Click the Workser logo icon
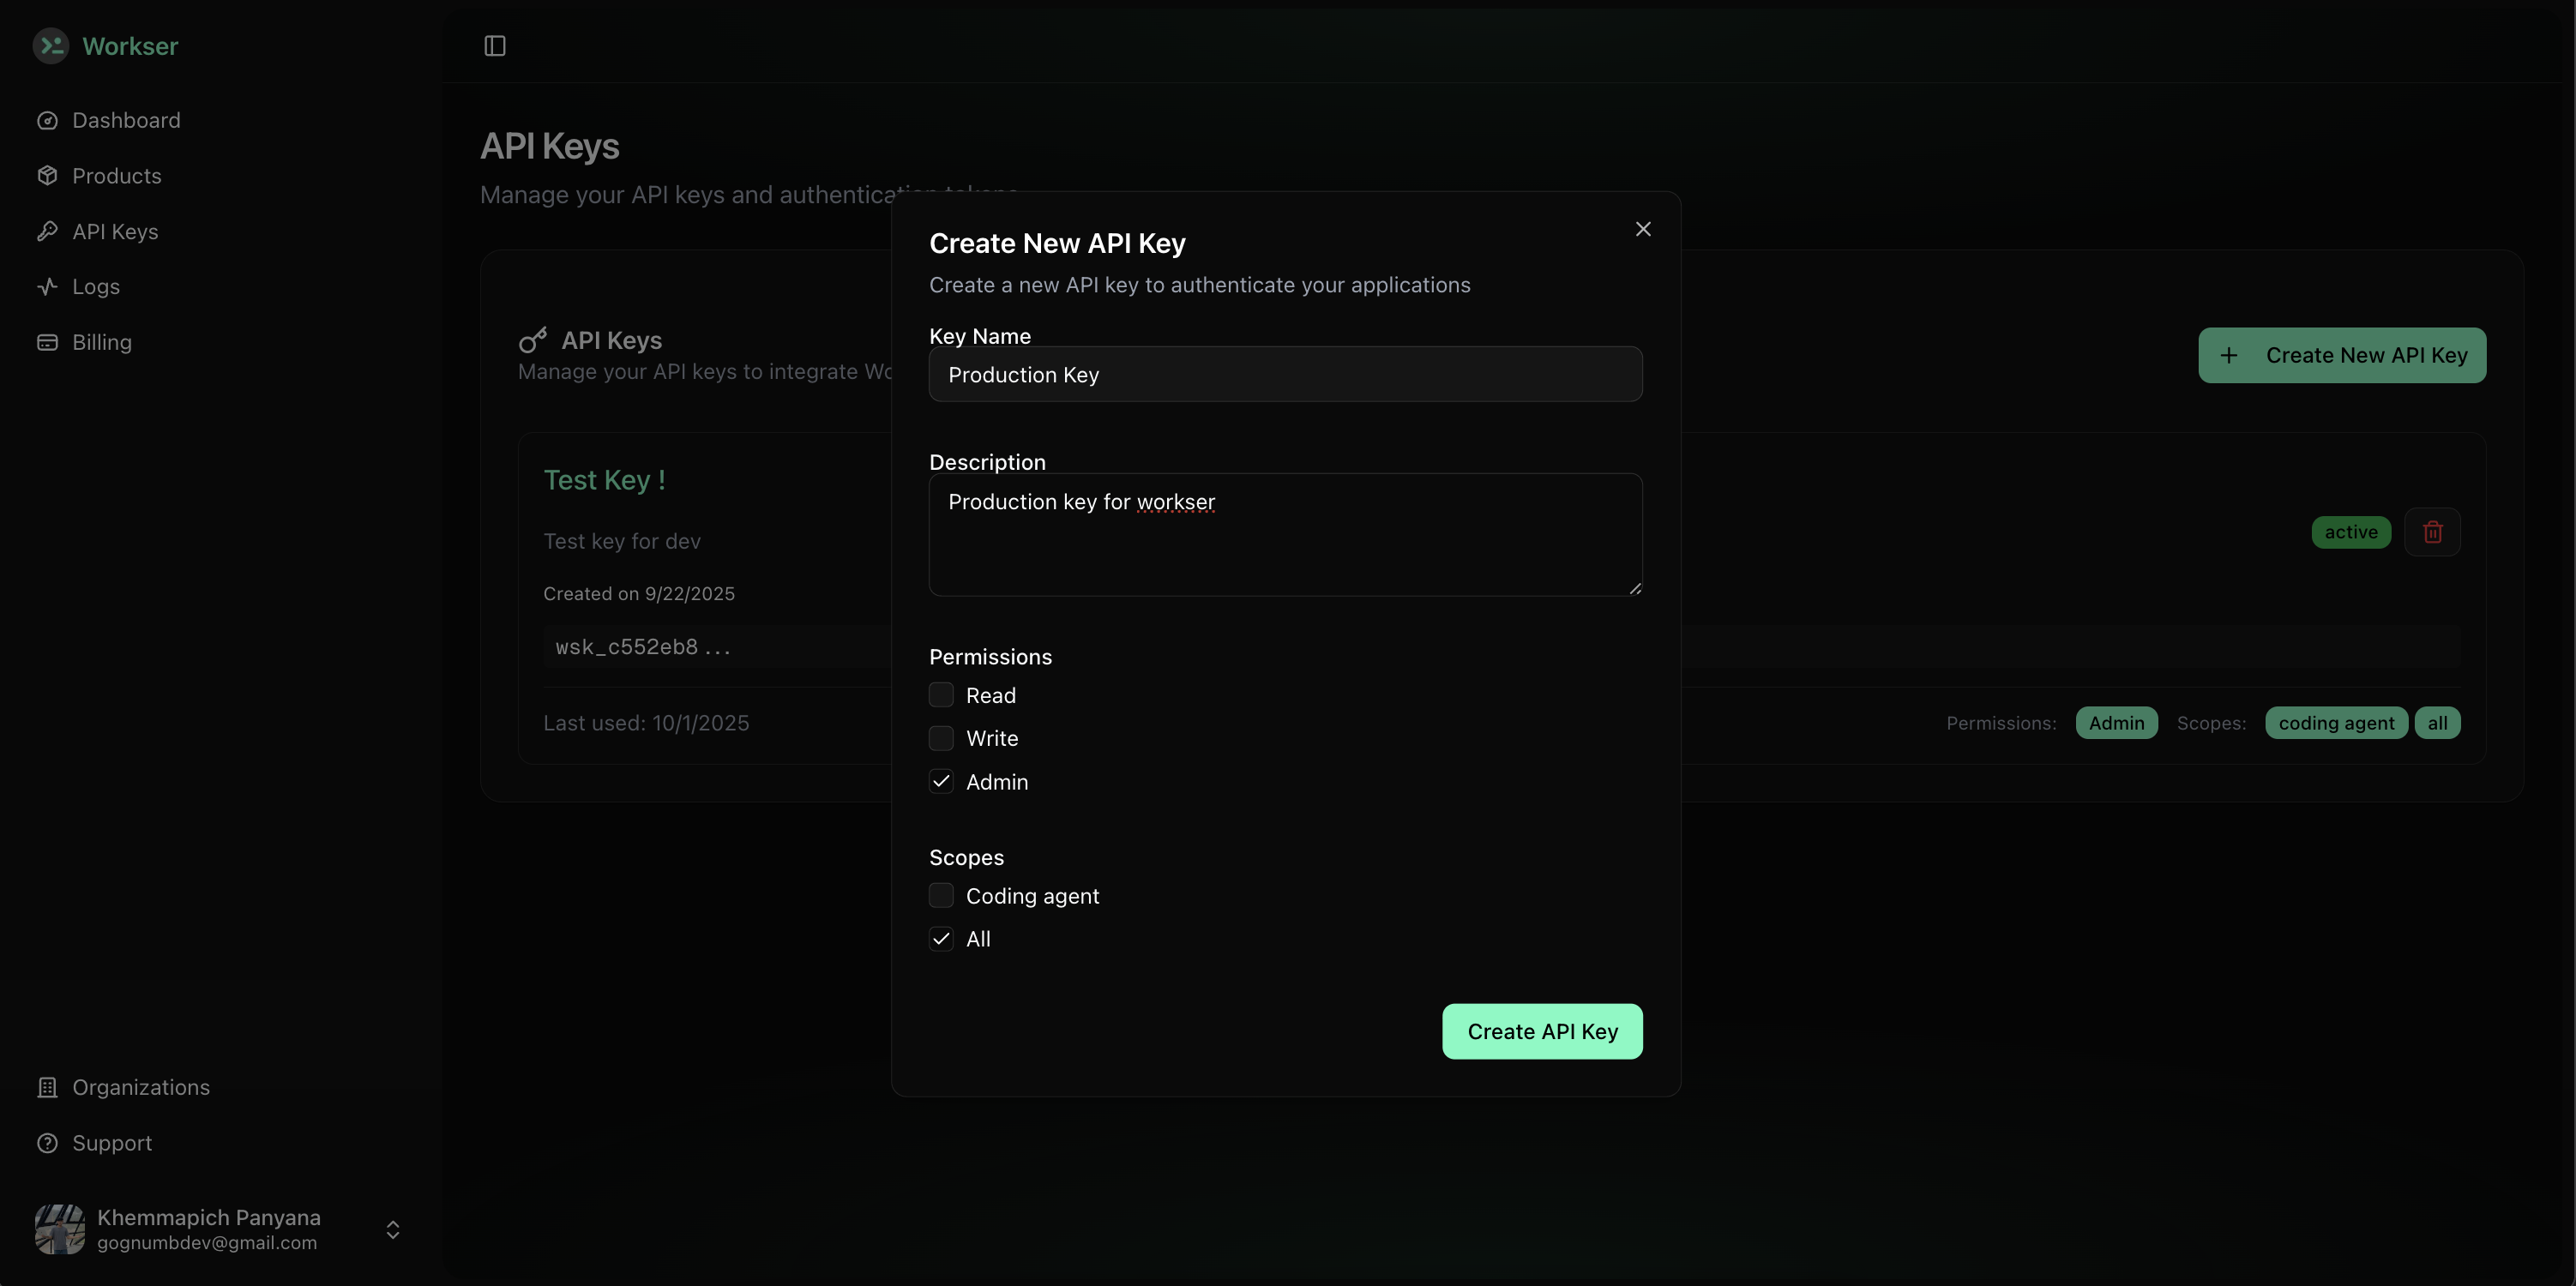The image size is (2576, 1286). click(52, 46)
